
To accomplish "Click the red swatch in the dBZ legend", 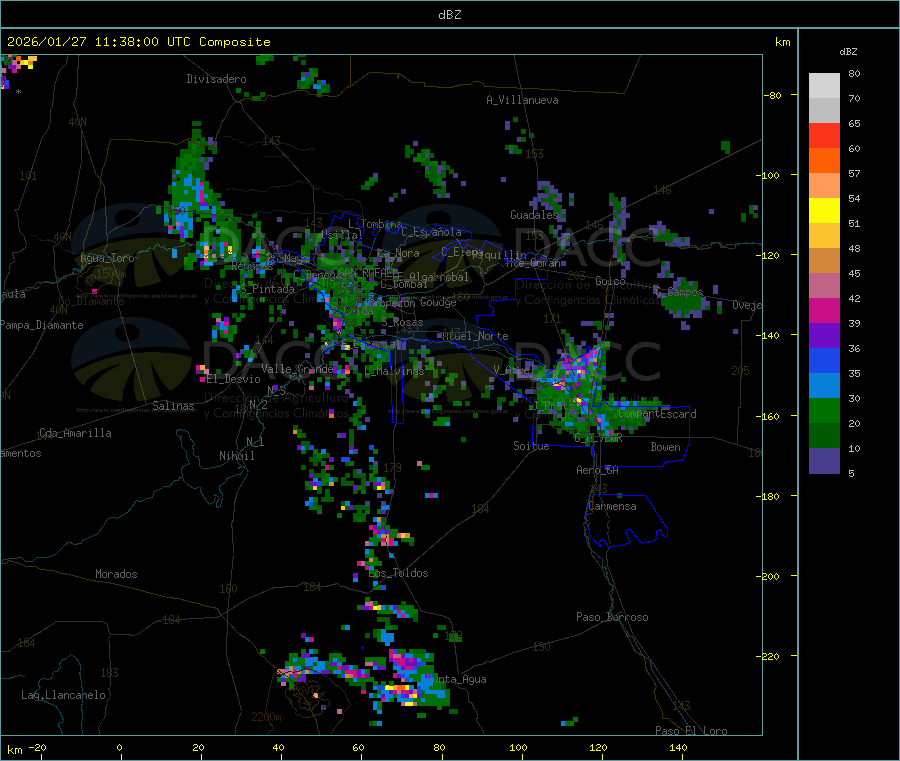I will 824,135.
